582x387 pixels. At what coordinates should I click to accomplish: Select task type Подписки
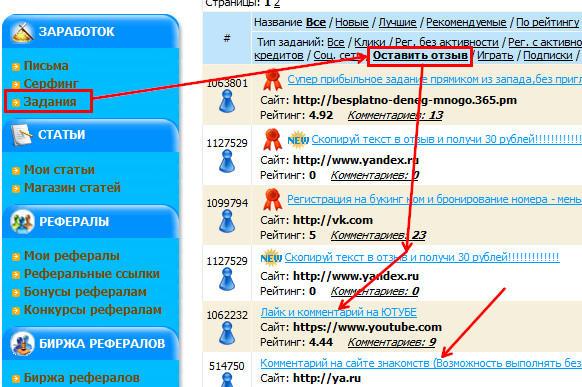548,55
